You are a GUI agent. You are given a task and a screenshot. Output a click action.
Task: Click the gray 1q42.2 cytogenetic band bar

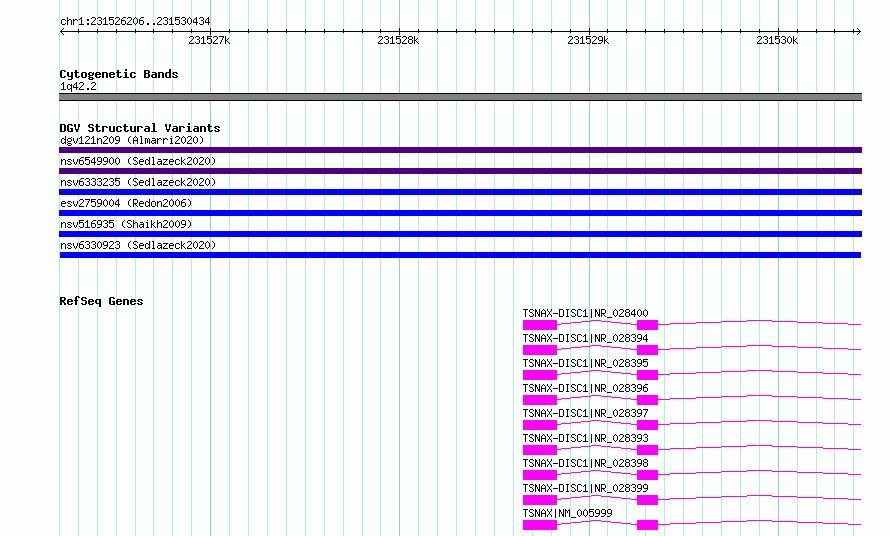pyautogui.click(x=460, y=97)
